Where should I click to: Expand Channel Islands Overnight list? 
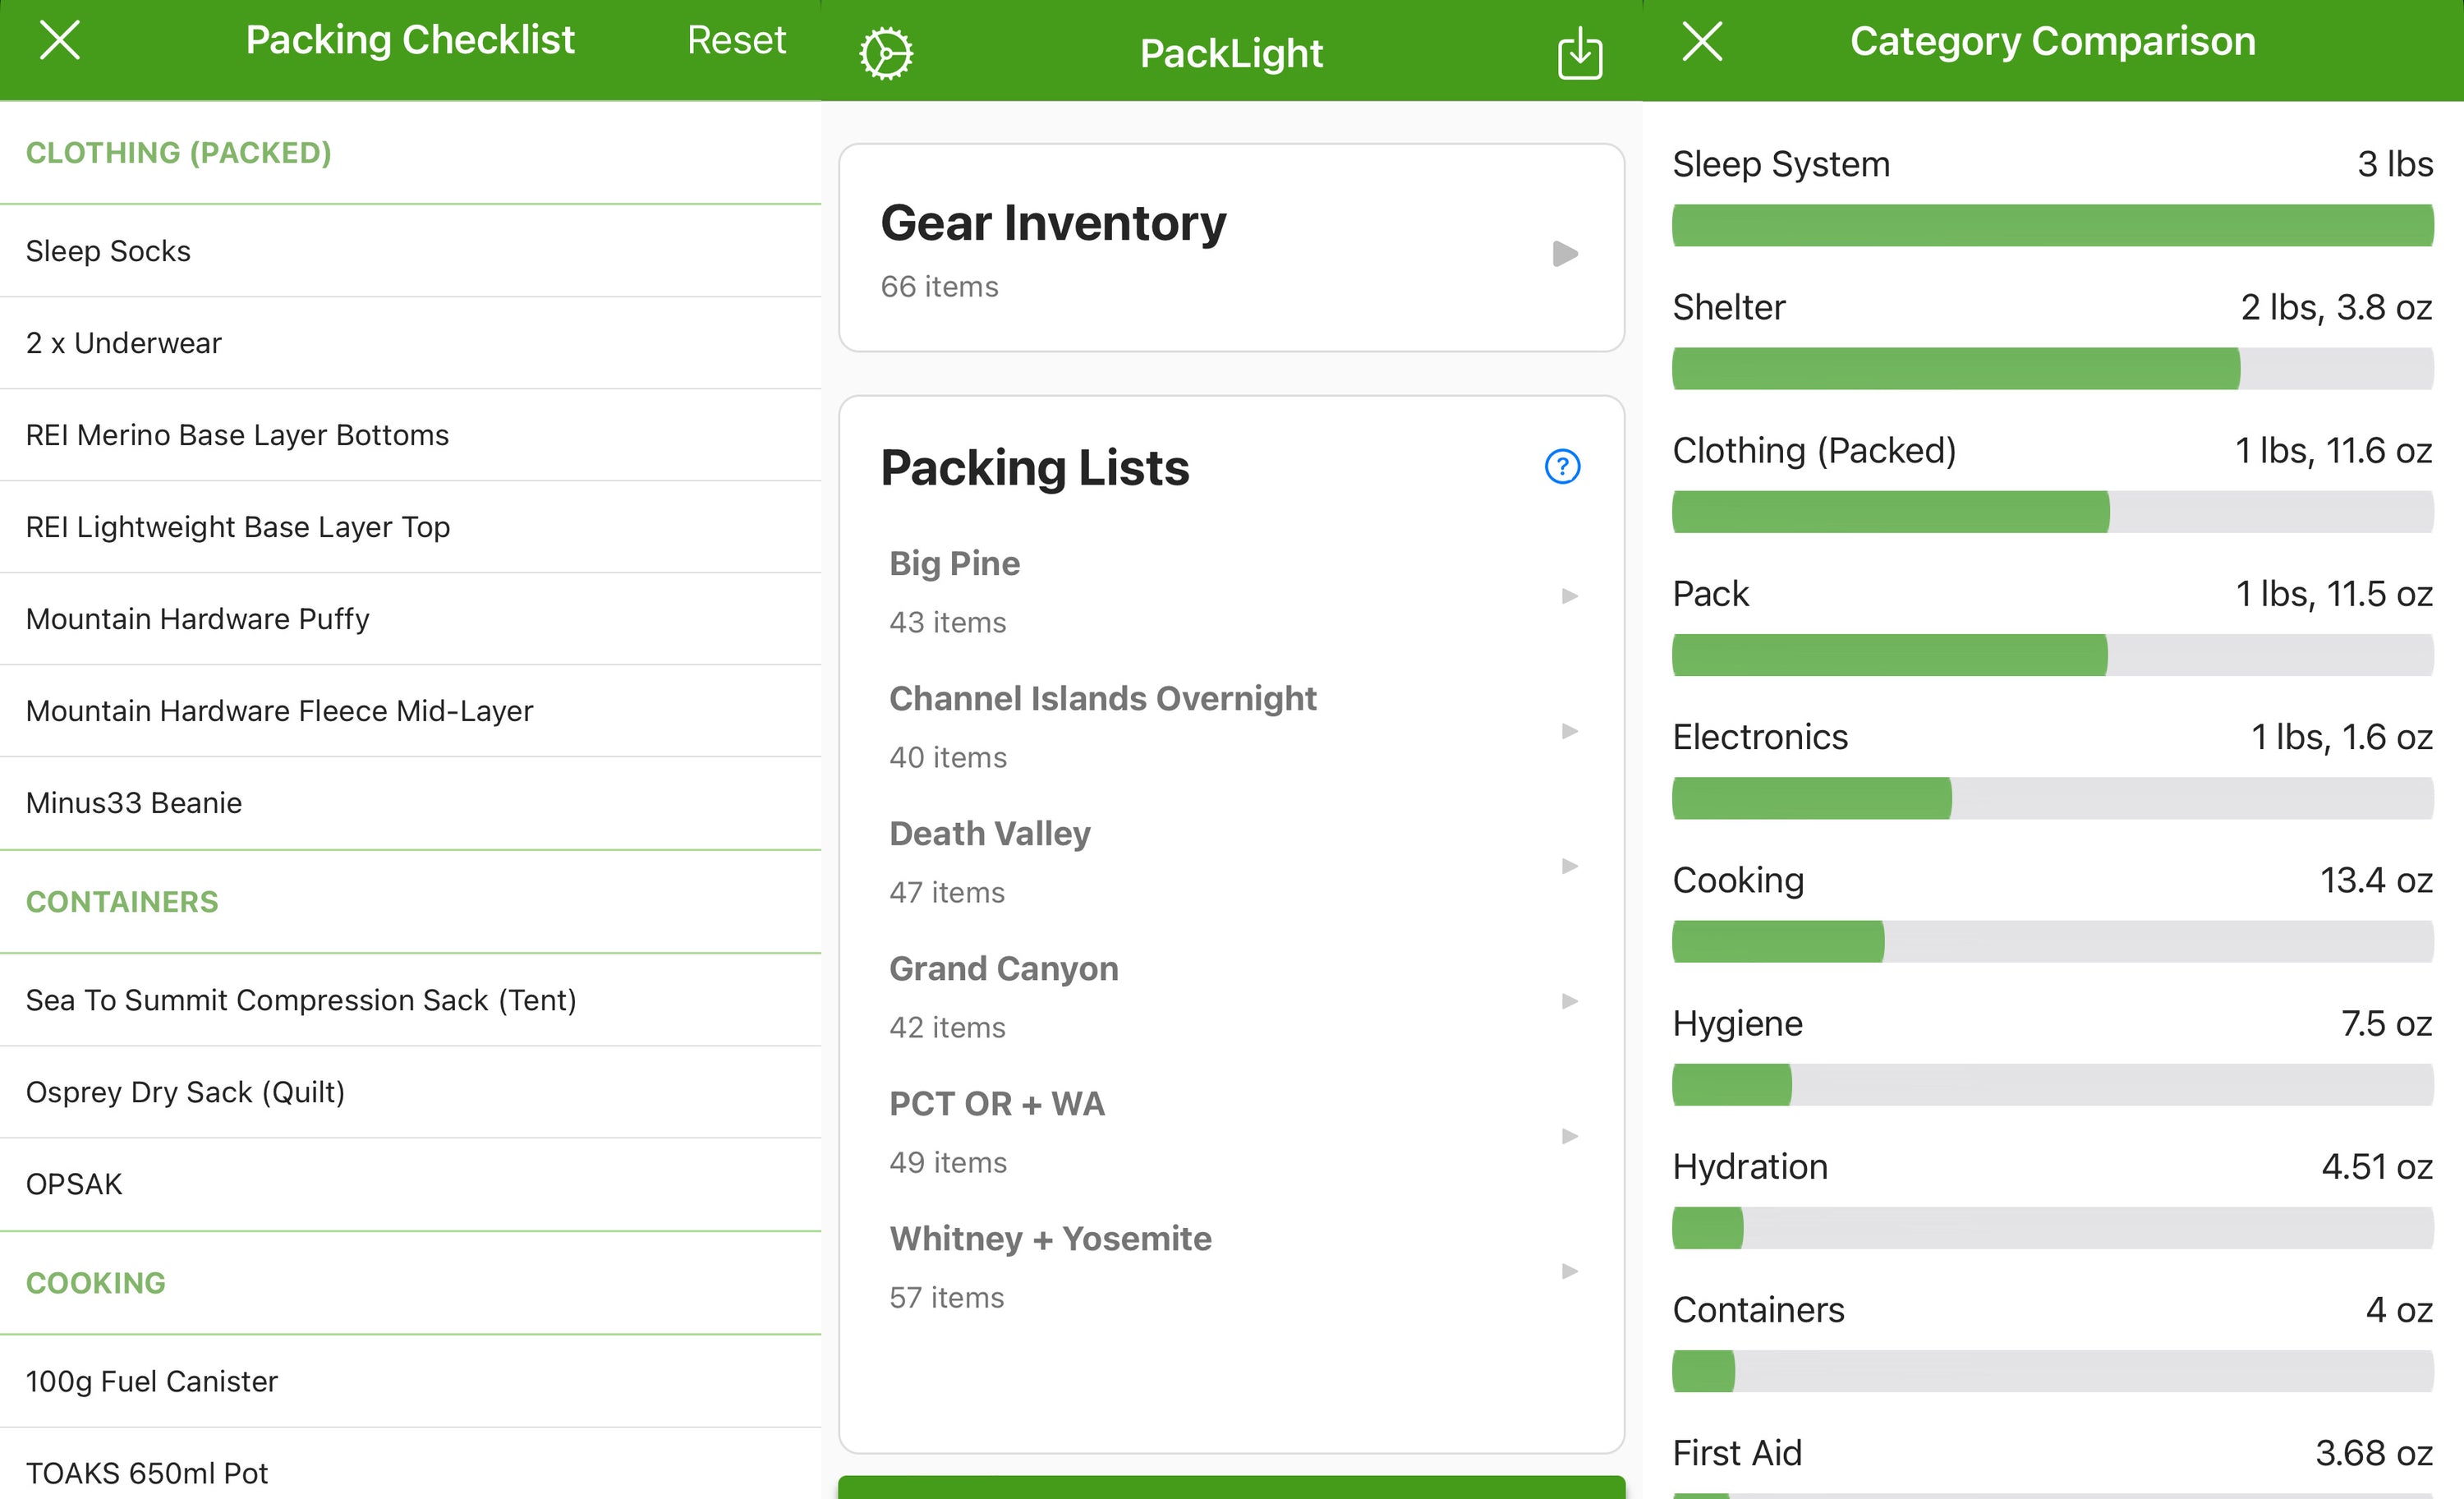click(x=1102, y=698)
